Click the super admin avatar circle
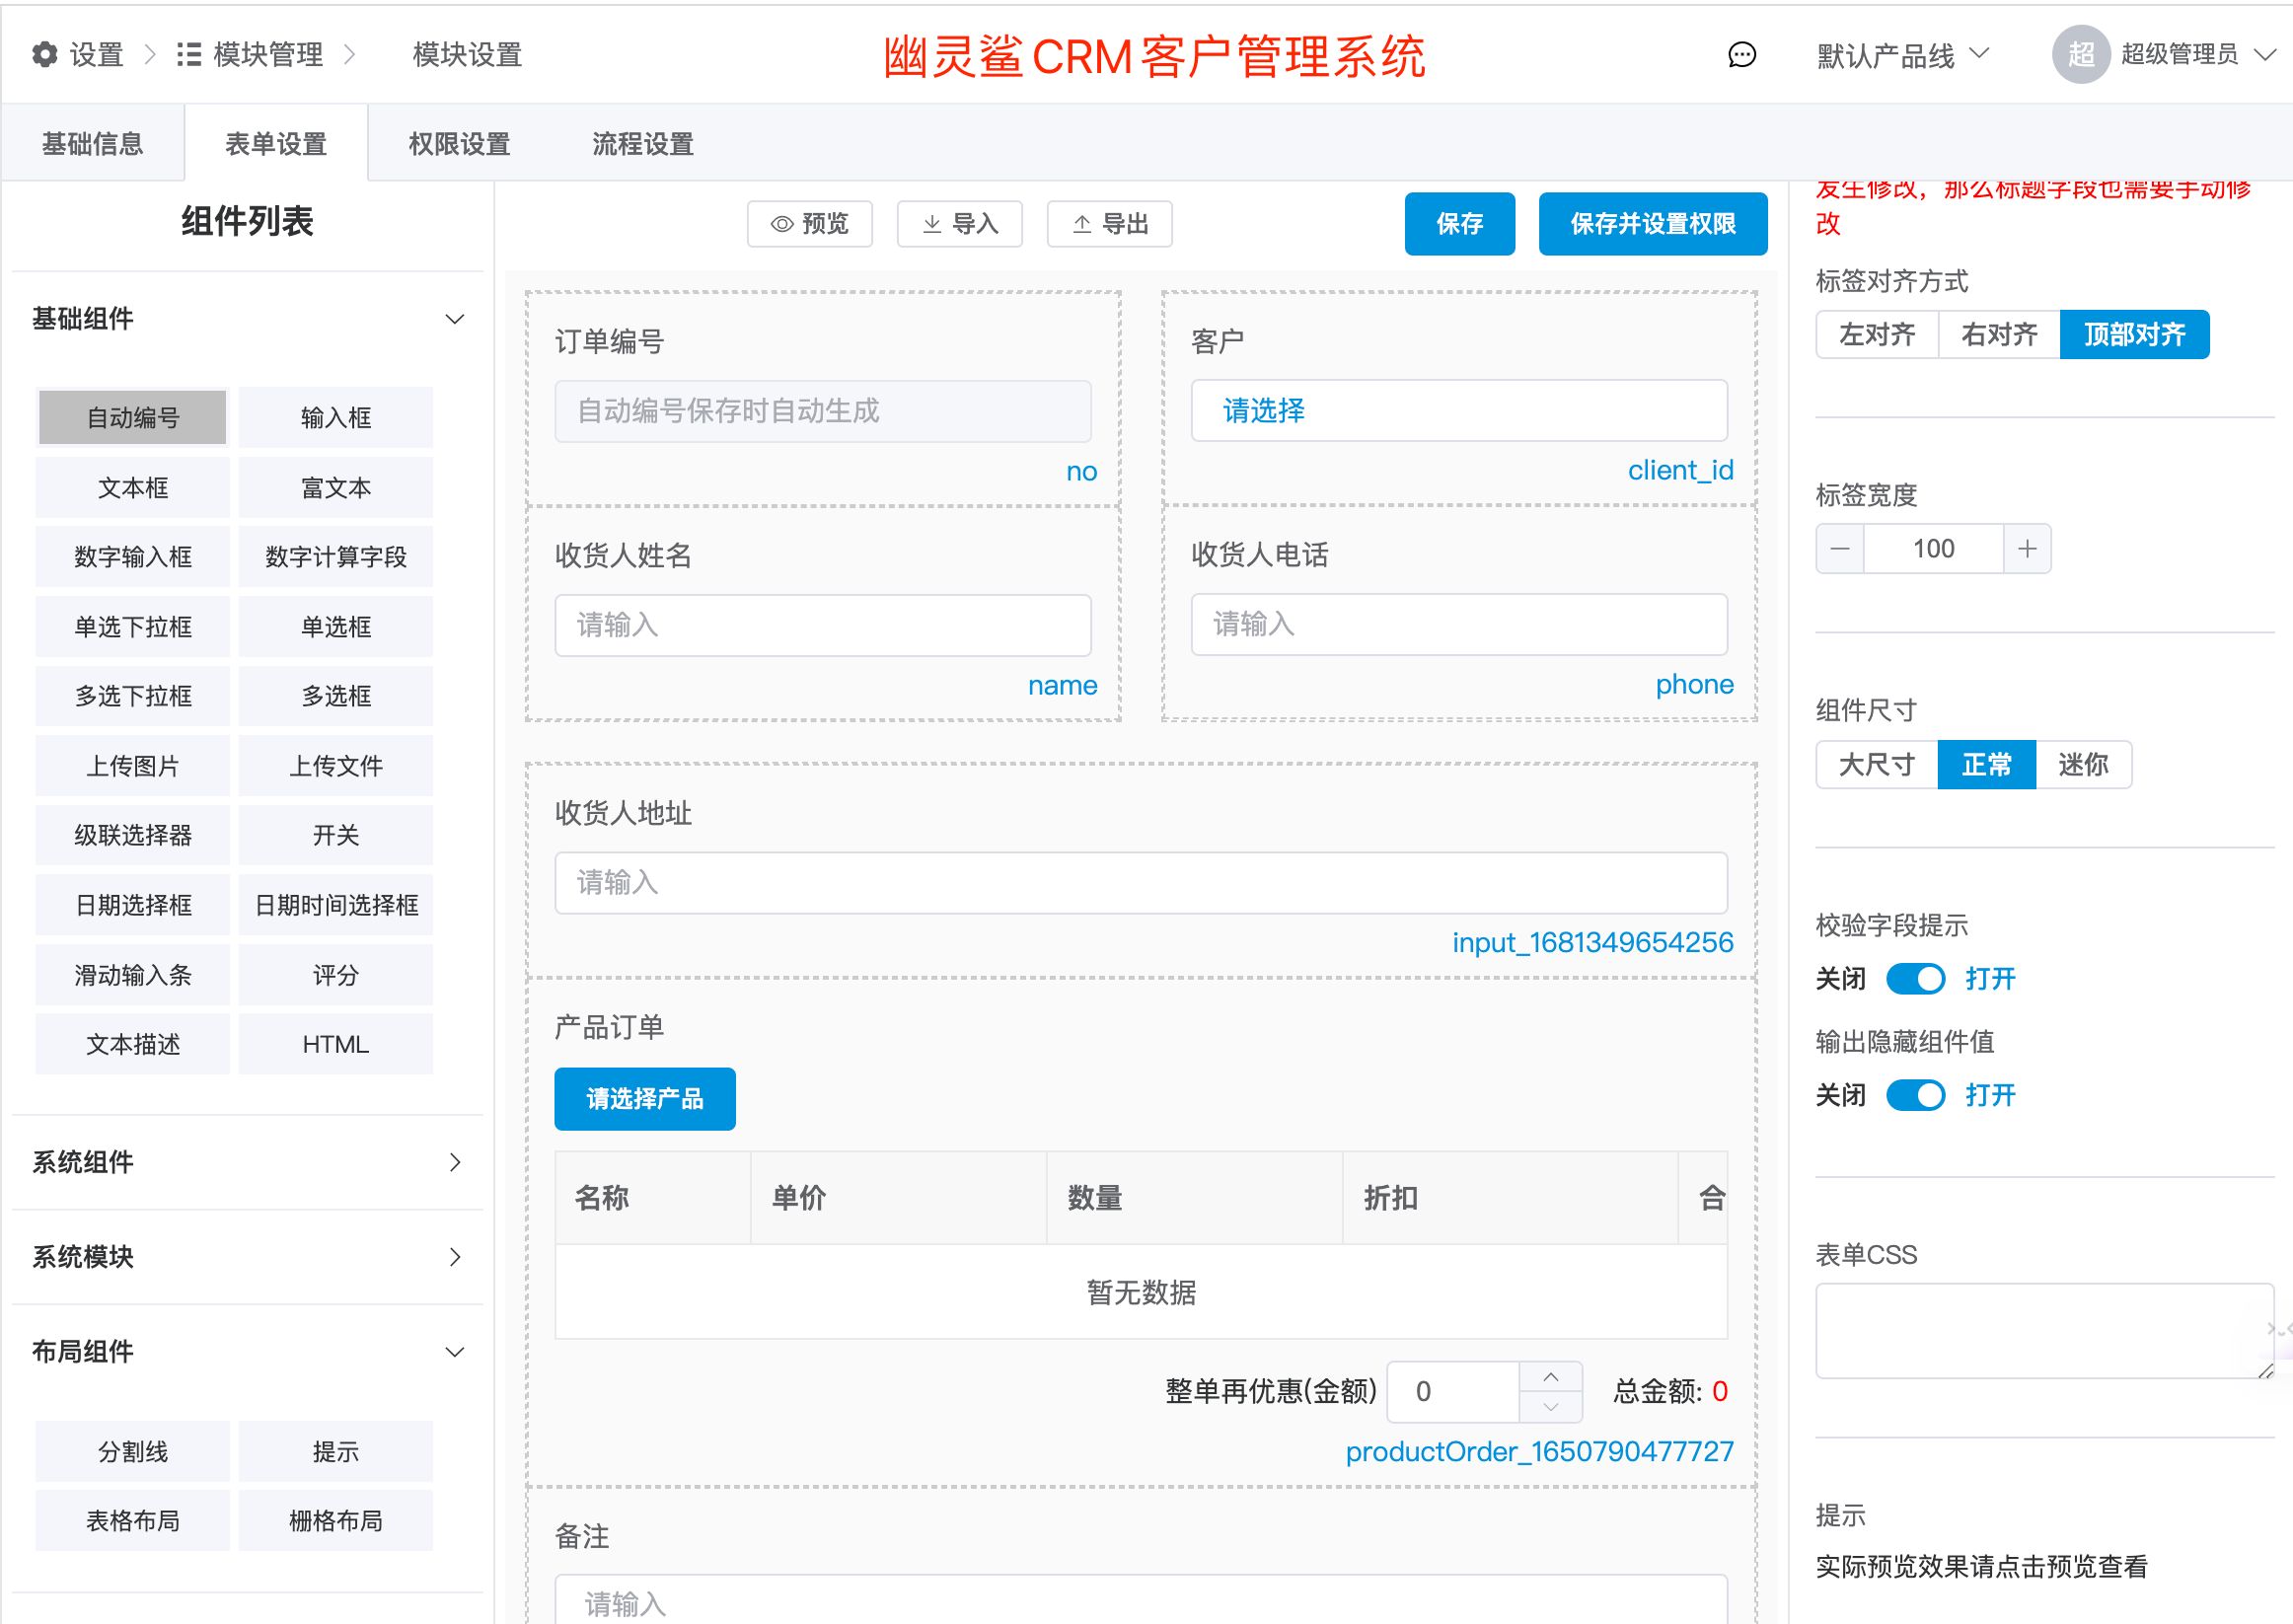 coord(2080,54)
